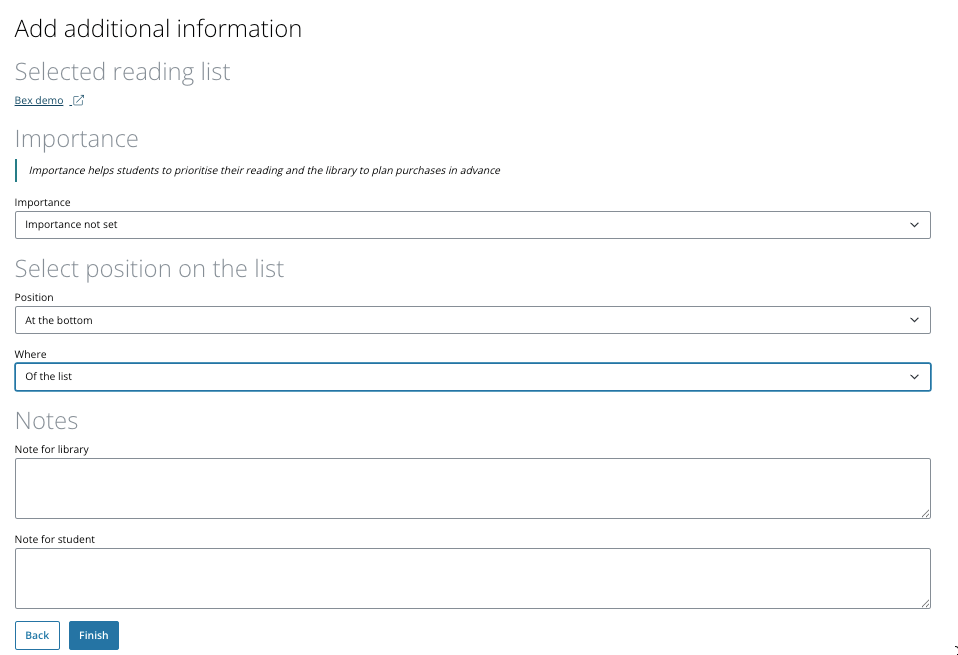Click the Importance help text hint

pyautogui.click(x=264, y=170)
